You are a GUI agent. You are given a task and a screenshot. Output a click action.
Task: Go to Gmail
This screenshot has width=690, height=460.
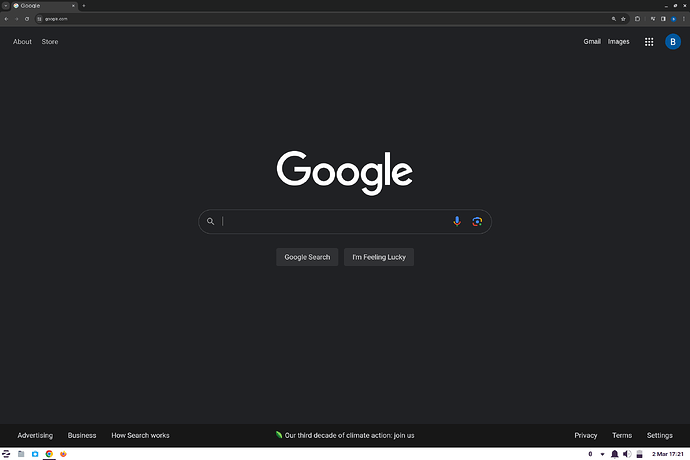coord(592,42)
